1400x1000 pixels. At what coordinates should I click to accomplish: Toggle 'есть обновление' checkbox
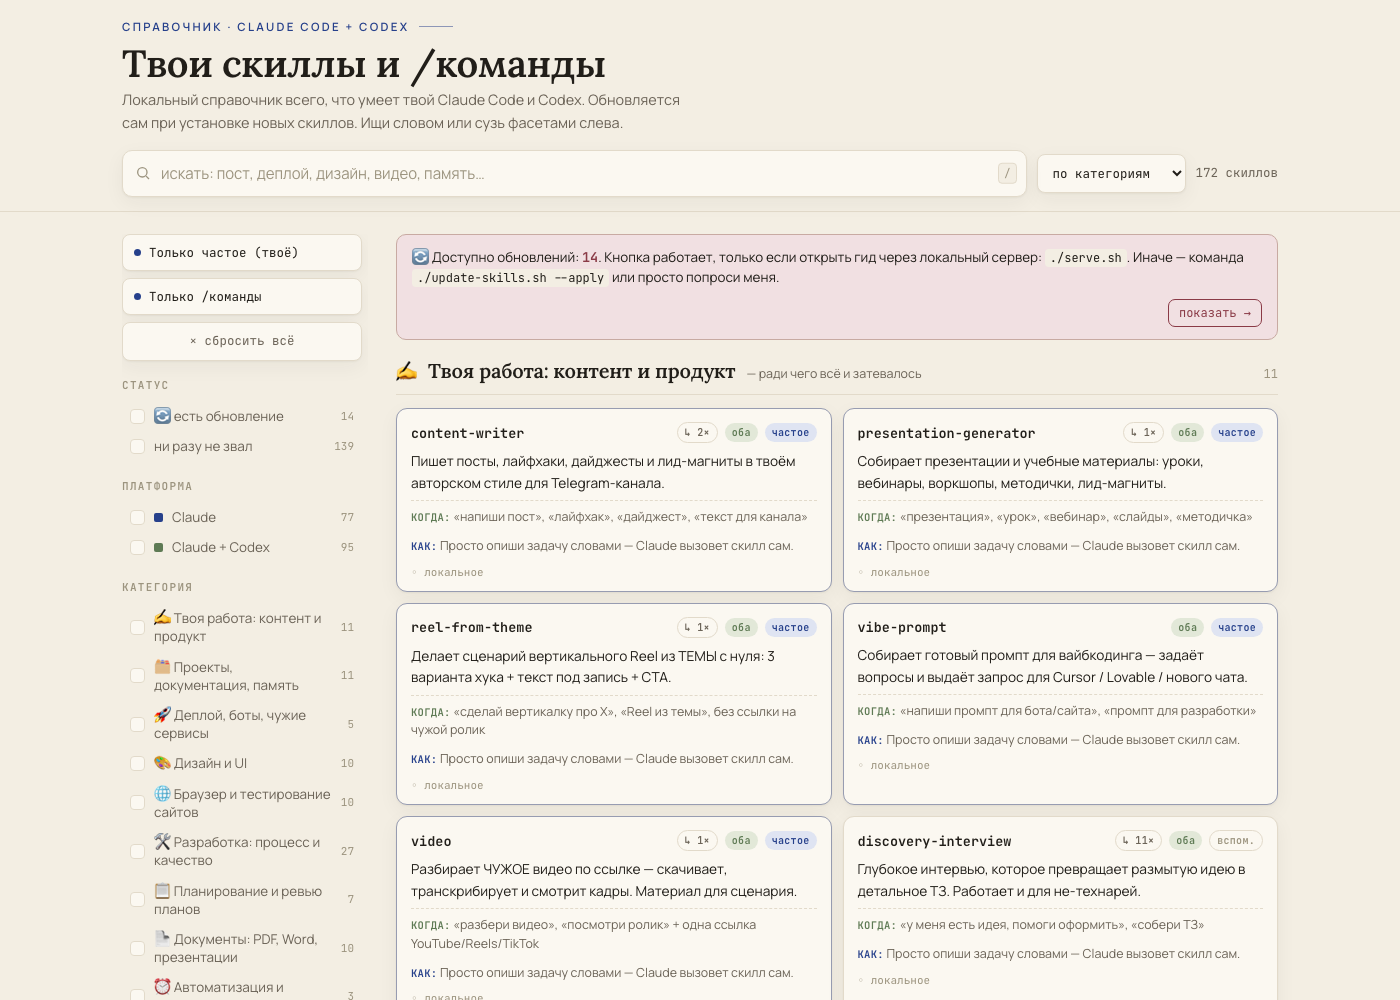(x=138, y=416)
